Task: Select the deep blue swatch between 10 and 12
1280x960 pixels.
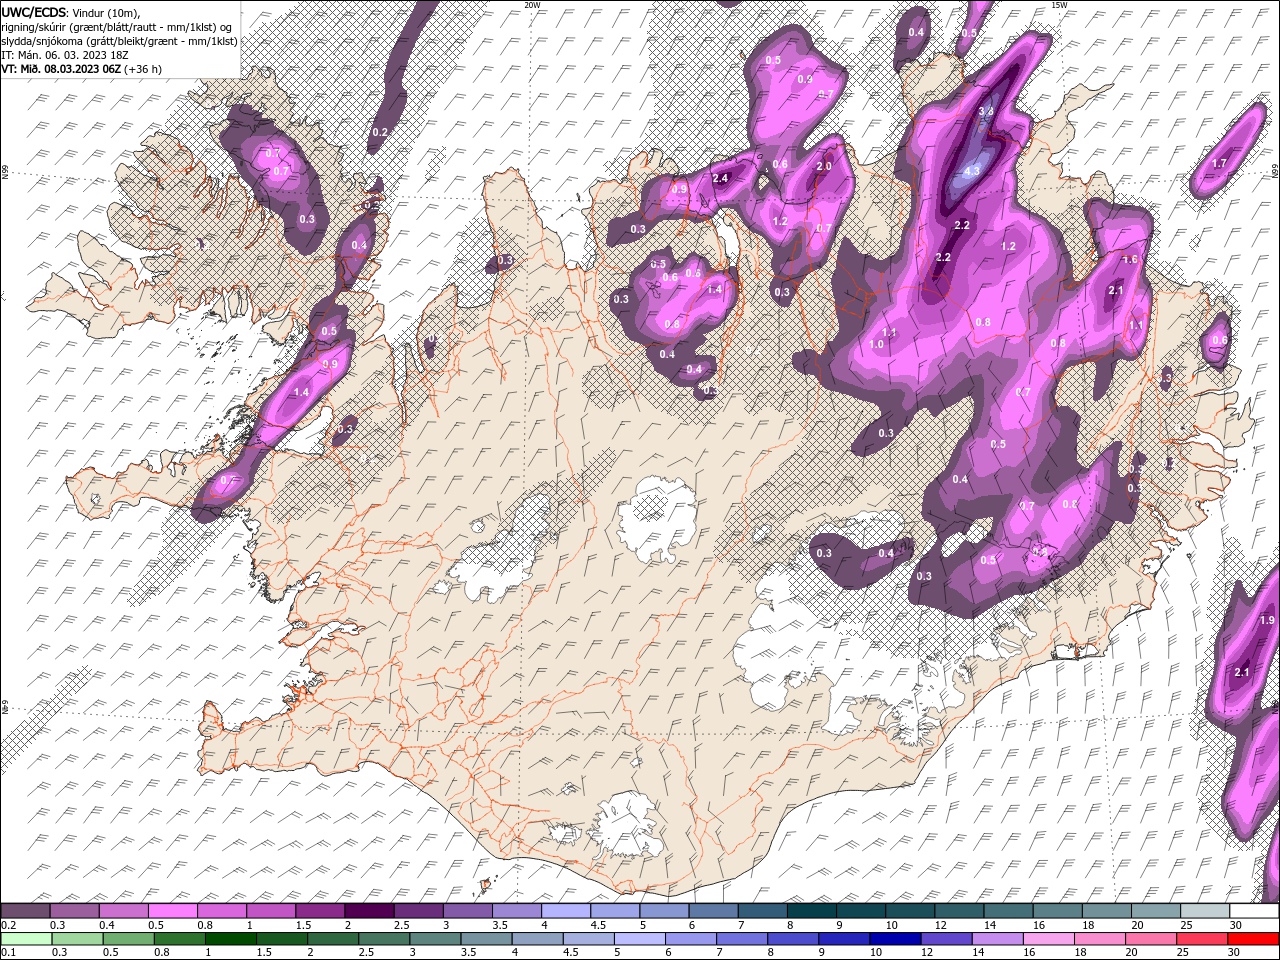Action: coord(894,939)
